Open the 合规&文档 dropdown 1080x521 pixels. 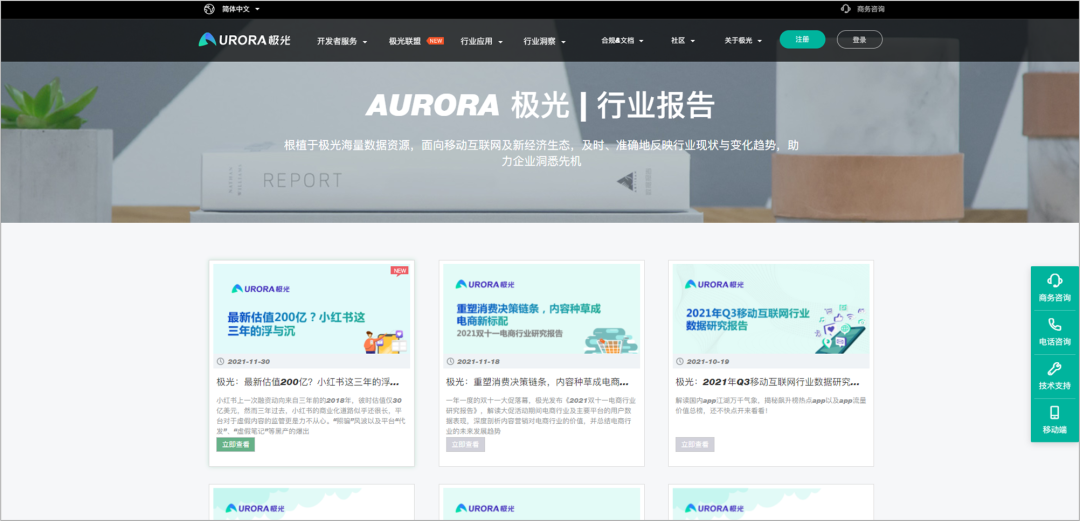pos(622,41)
